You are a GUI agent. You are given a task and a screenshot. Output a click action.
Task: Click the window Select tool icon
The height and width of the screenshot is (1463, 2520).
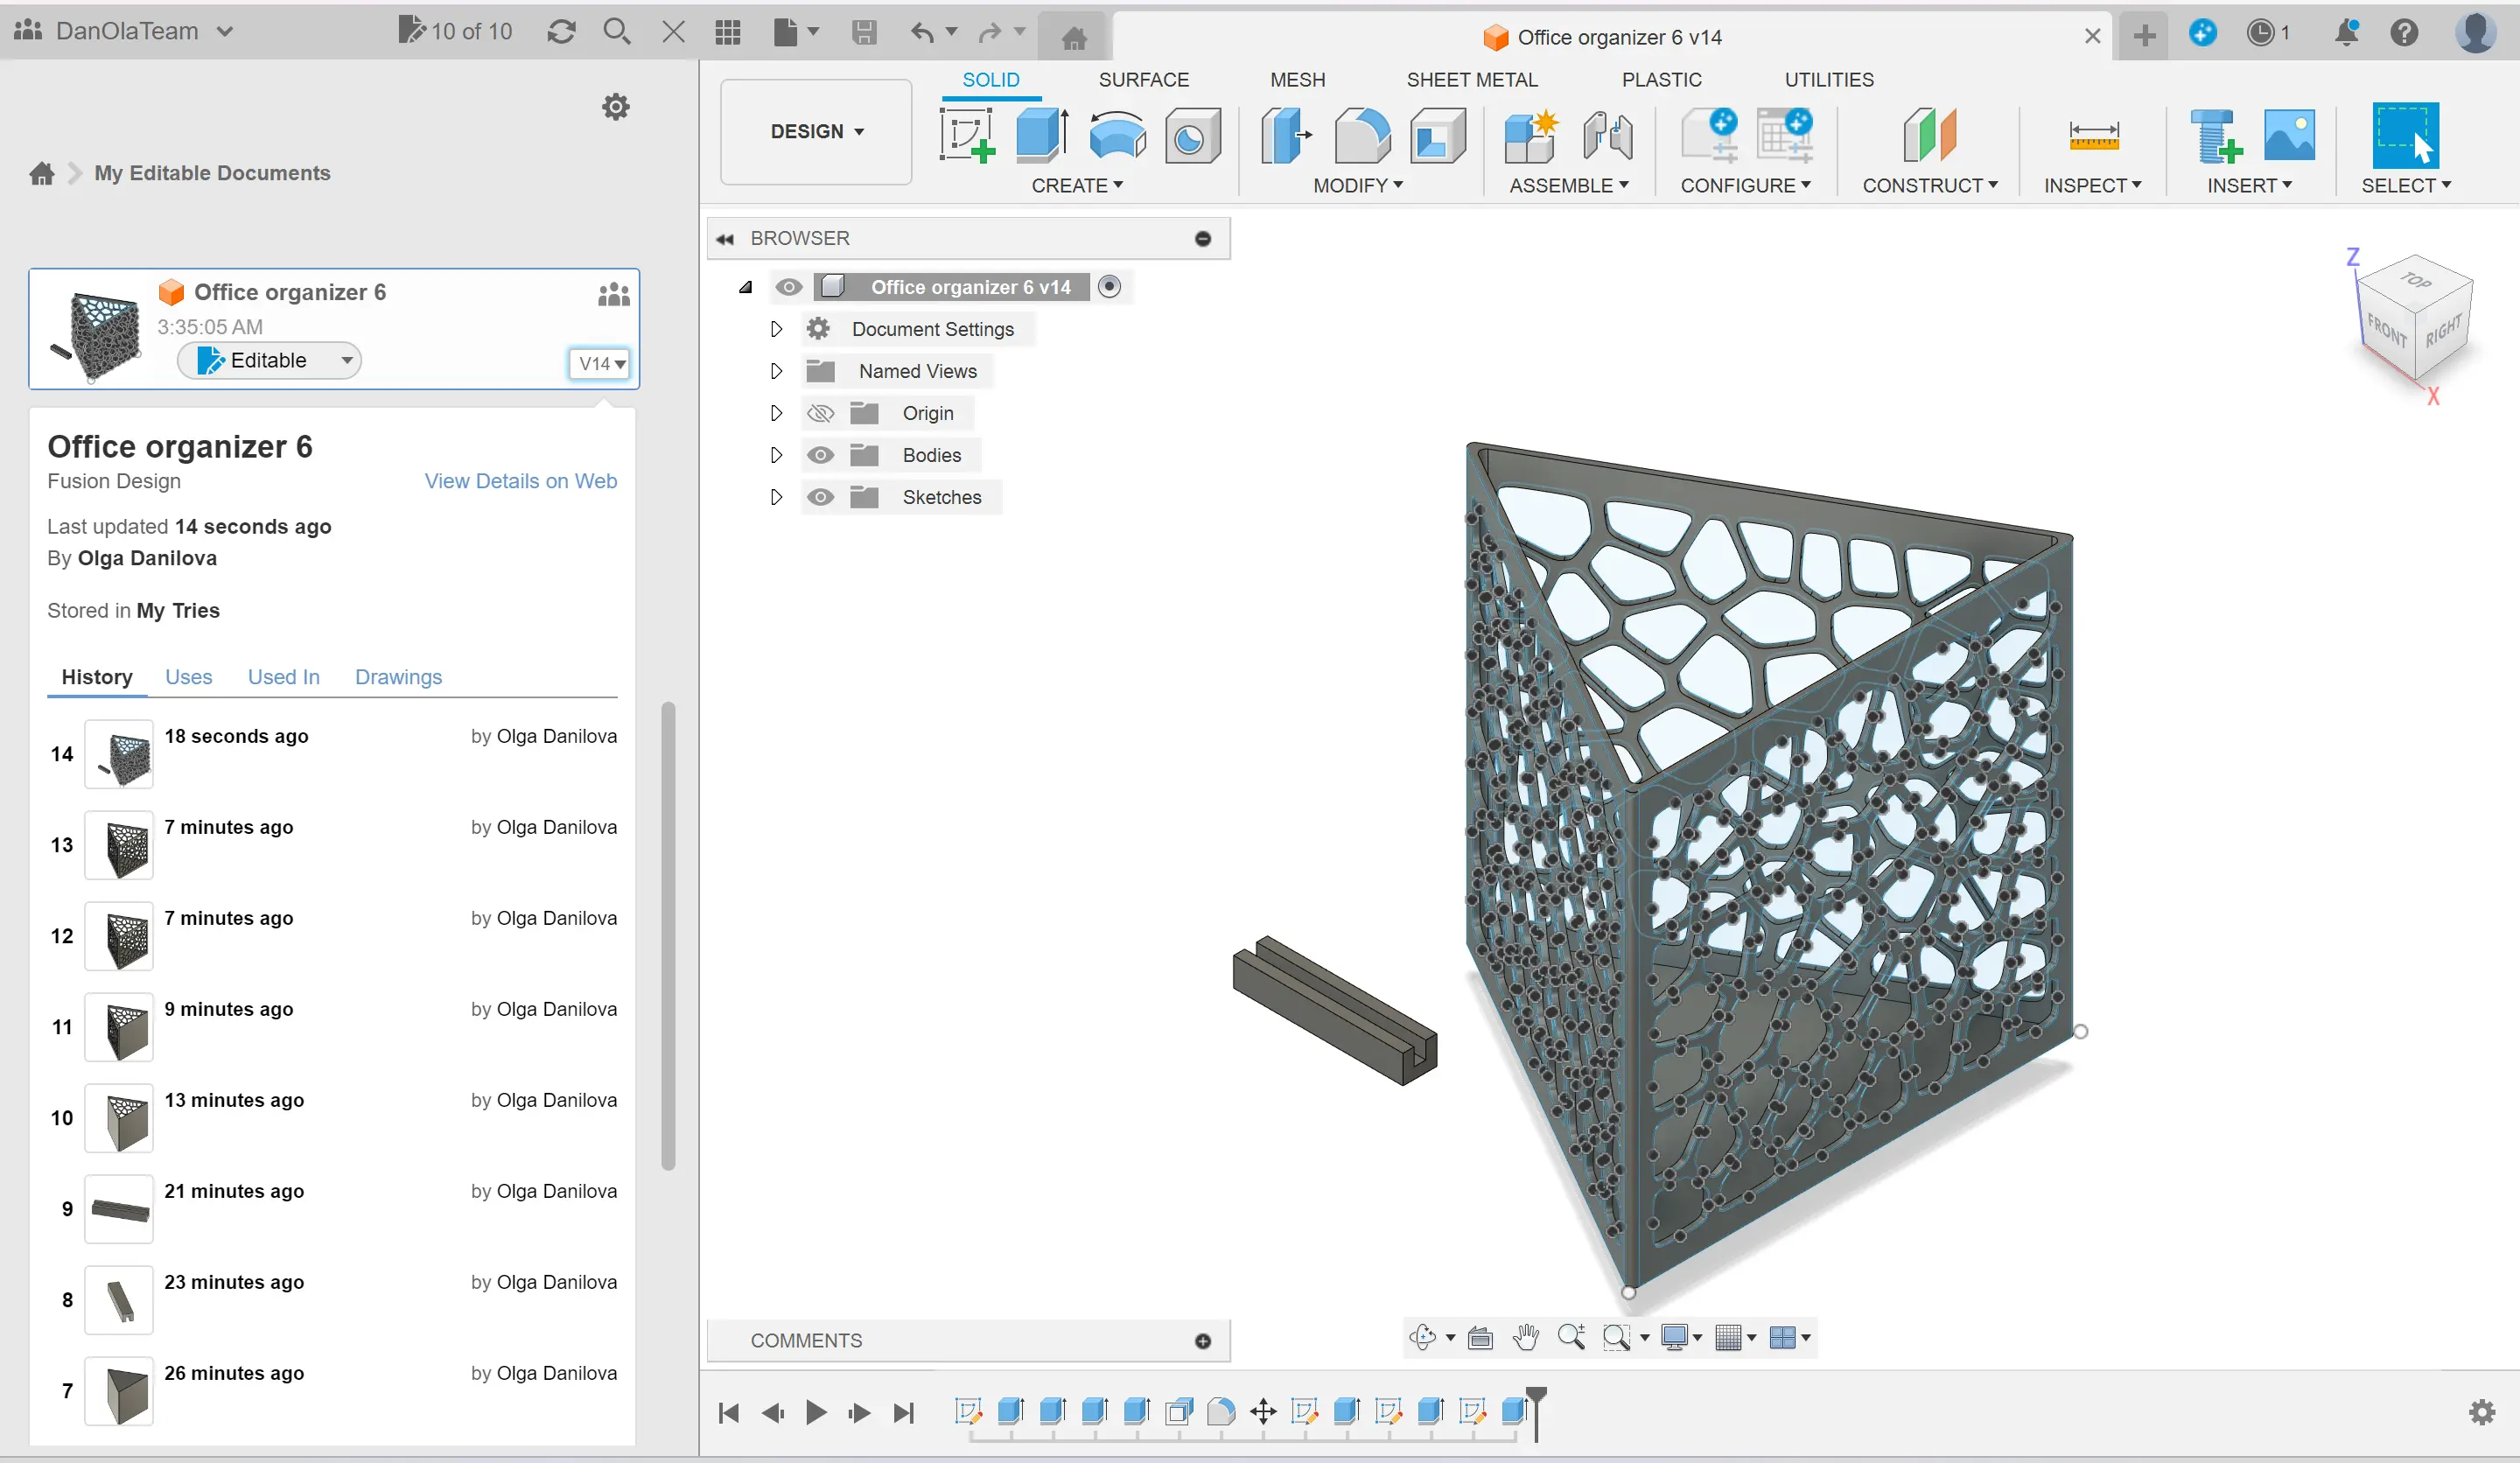pyautogui.click(x=2405, y=134)
